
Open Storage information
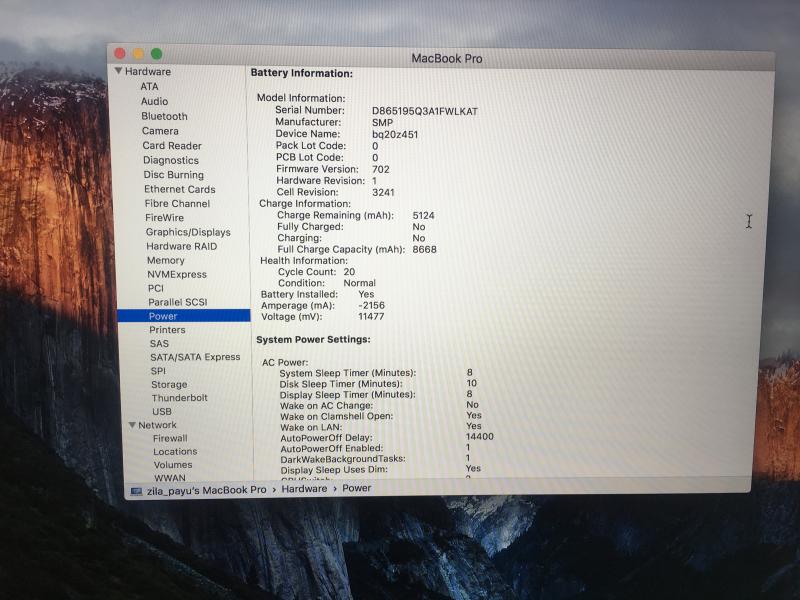click(x=169, y=384)
